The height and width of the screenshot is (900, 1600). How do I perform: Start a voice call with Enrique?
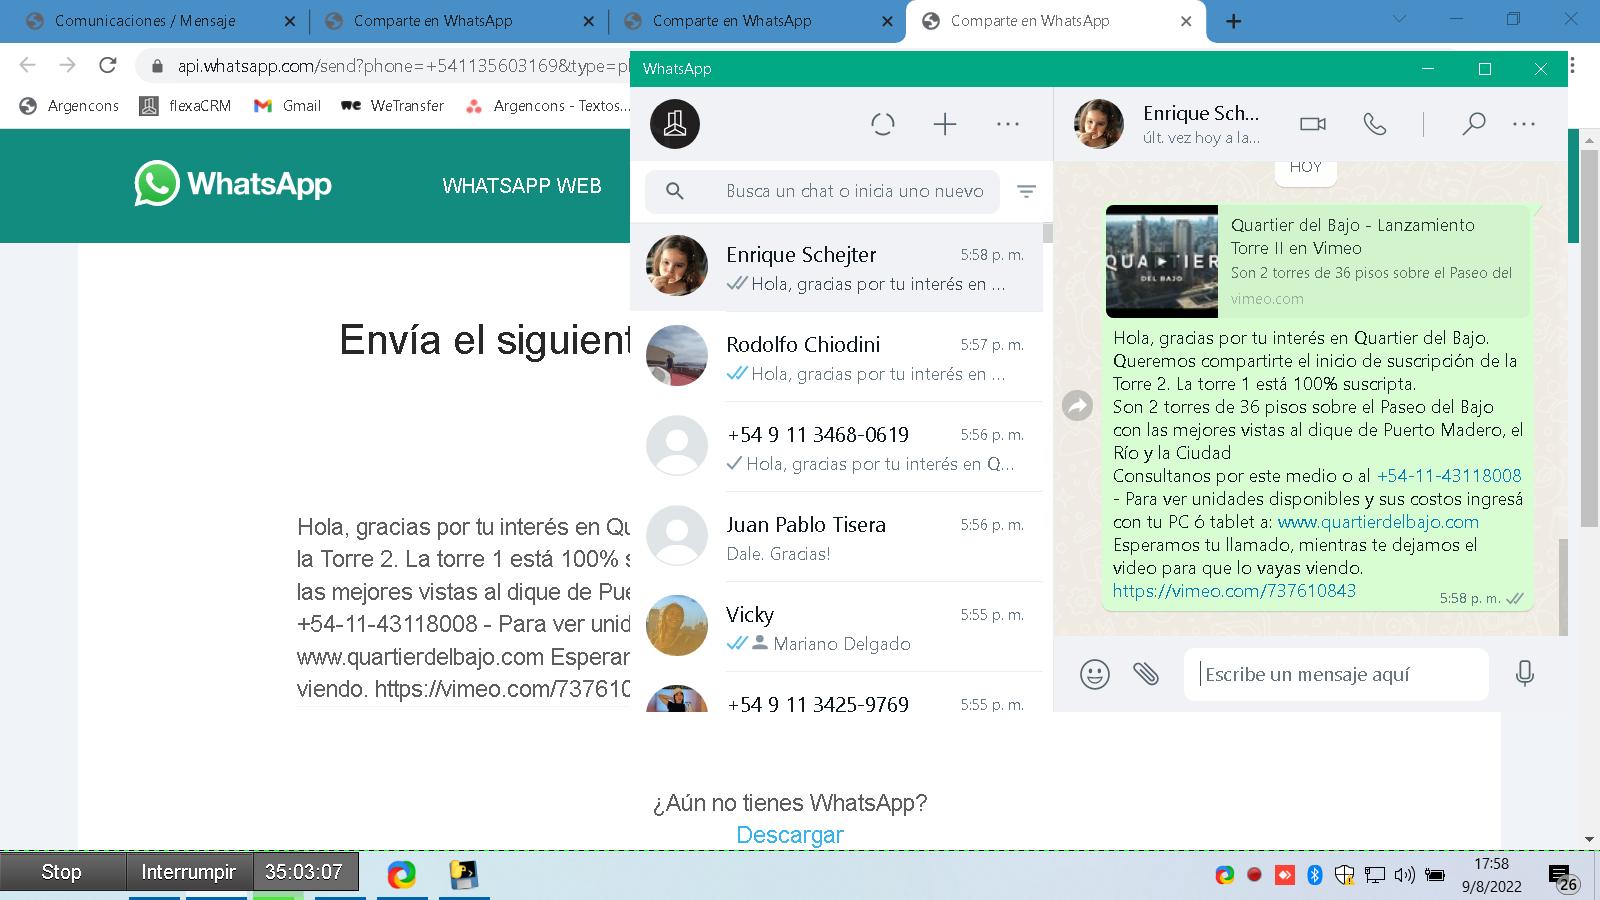click(1375, 124)
